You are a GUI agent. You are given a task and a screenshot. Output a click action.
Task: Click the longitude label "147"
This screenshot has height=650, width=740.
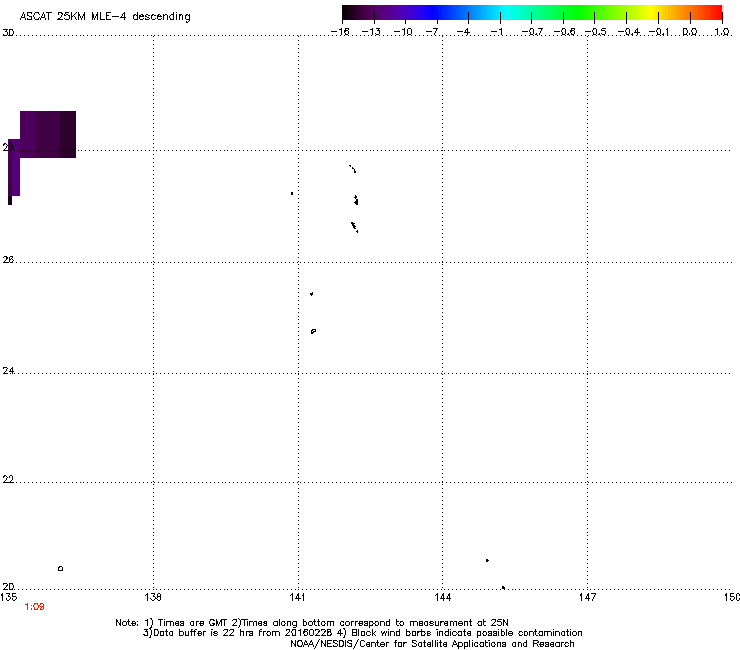pos(588,597)
